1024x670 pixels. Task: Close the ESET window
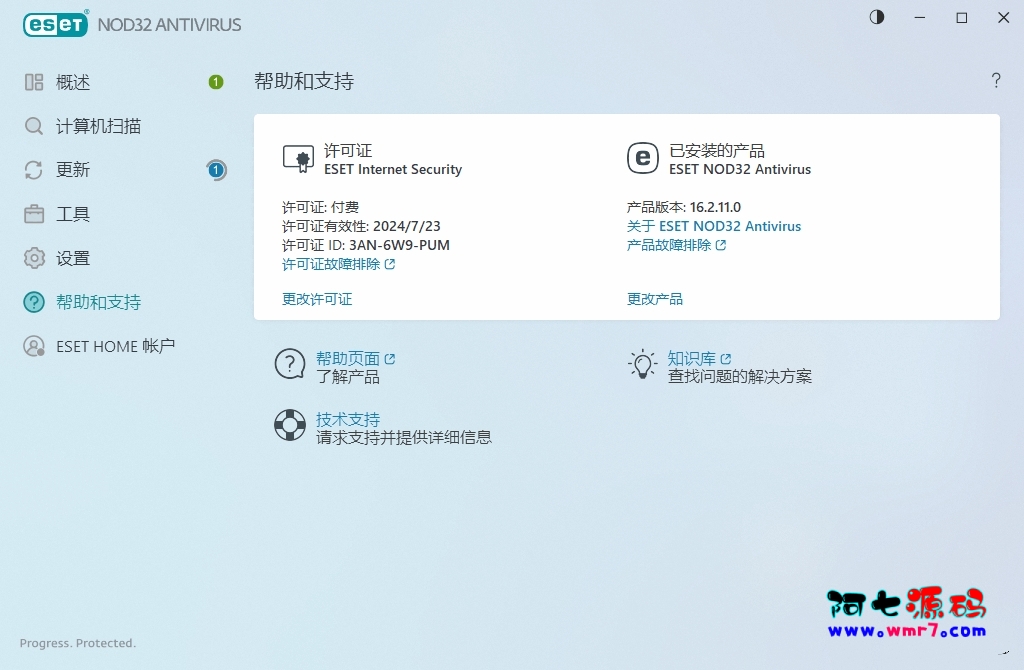(x=1004, y=18)
